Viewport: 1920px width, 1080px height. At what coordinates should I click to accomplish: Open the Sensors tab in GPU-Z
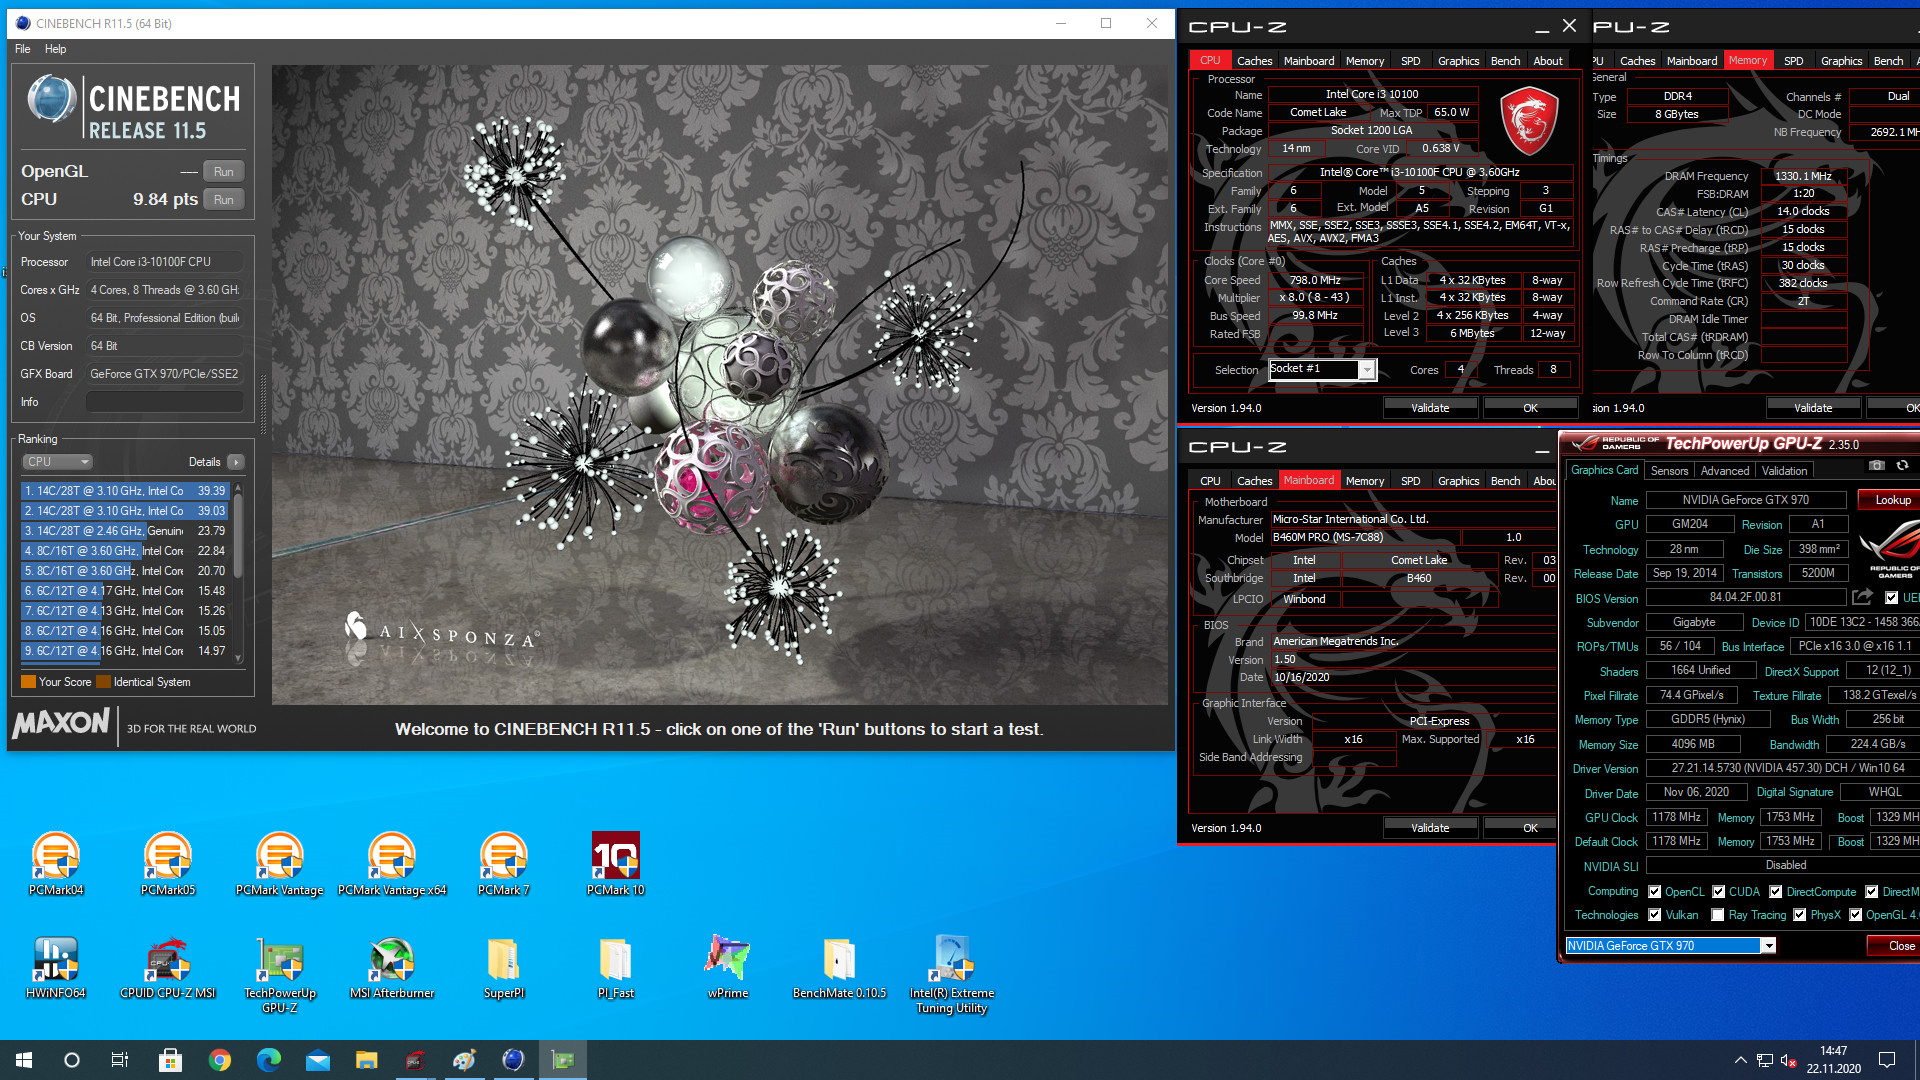1669,471
